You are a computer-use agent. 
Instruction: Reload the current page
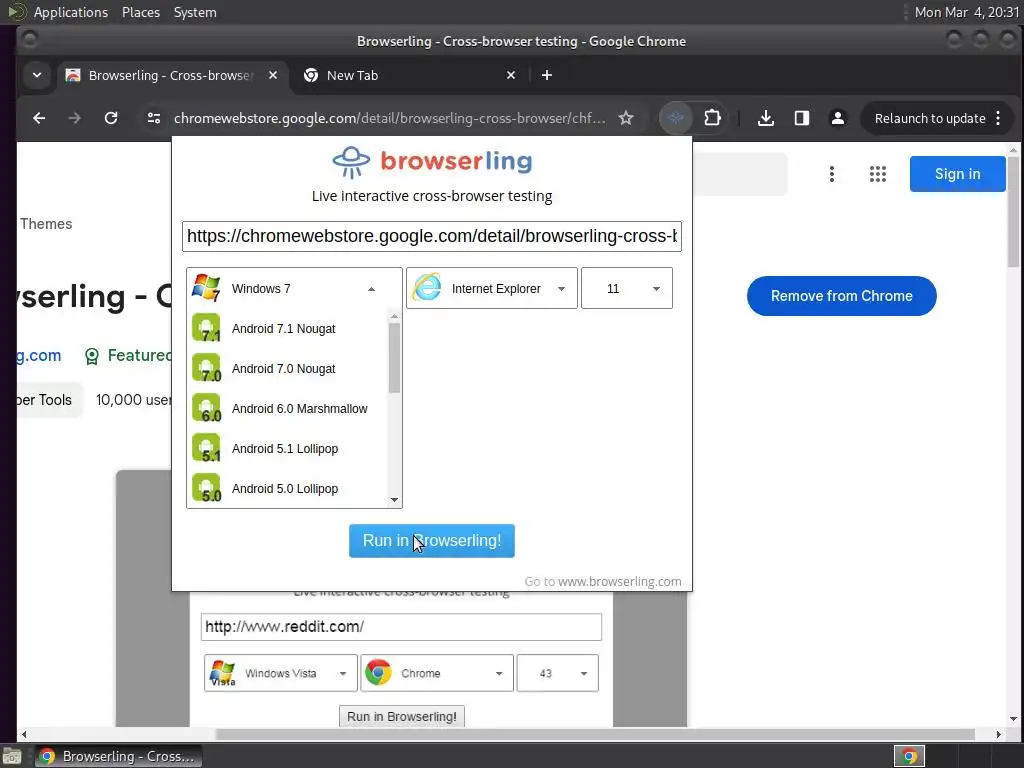[111, 118]
